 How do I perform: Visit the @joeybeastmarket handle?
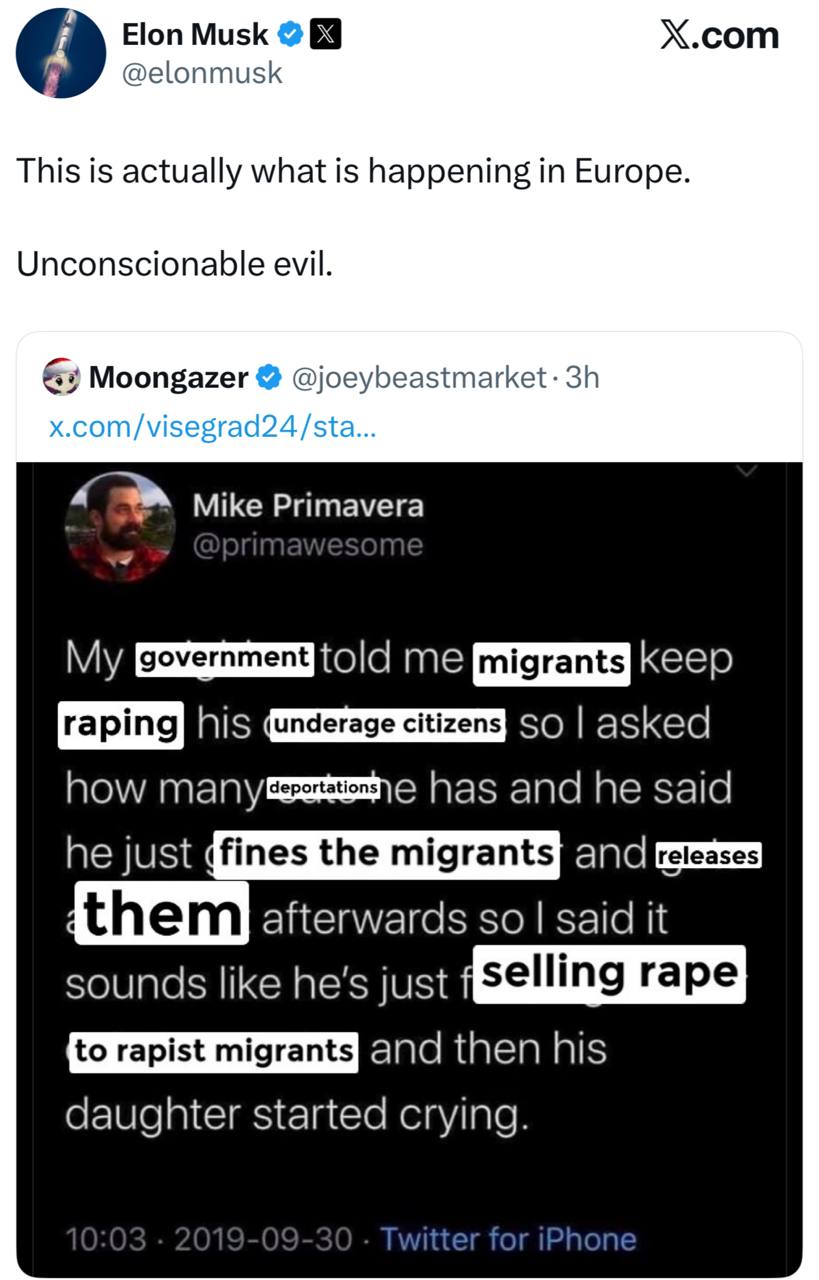pyautogui.click(x=418, y=378)
